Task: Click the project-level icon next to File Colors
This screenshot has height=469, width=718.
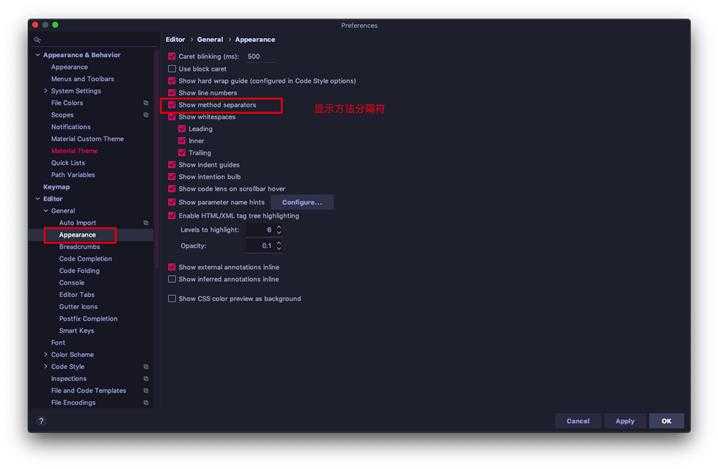Action: point(146,103)
